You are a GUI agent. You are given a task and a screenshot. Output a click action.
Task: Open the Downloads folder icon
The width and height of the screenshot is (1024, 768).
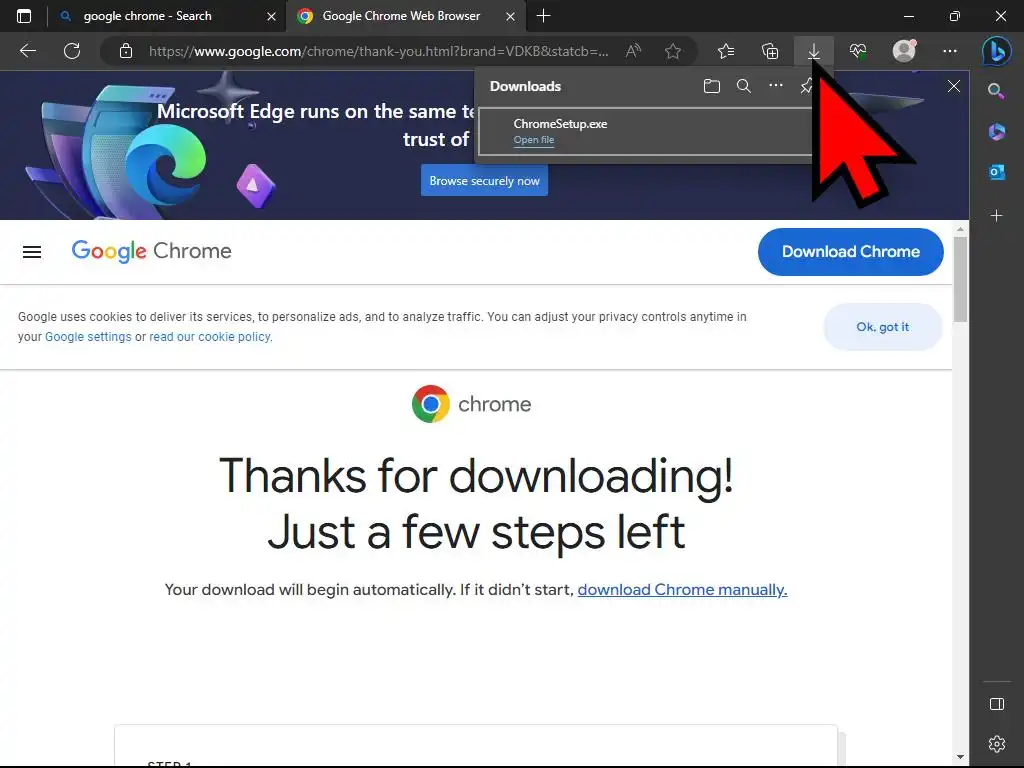pyautogui.click(x=712, y=86)
